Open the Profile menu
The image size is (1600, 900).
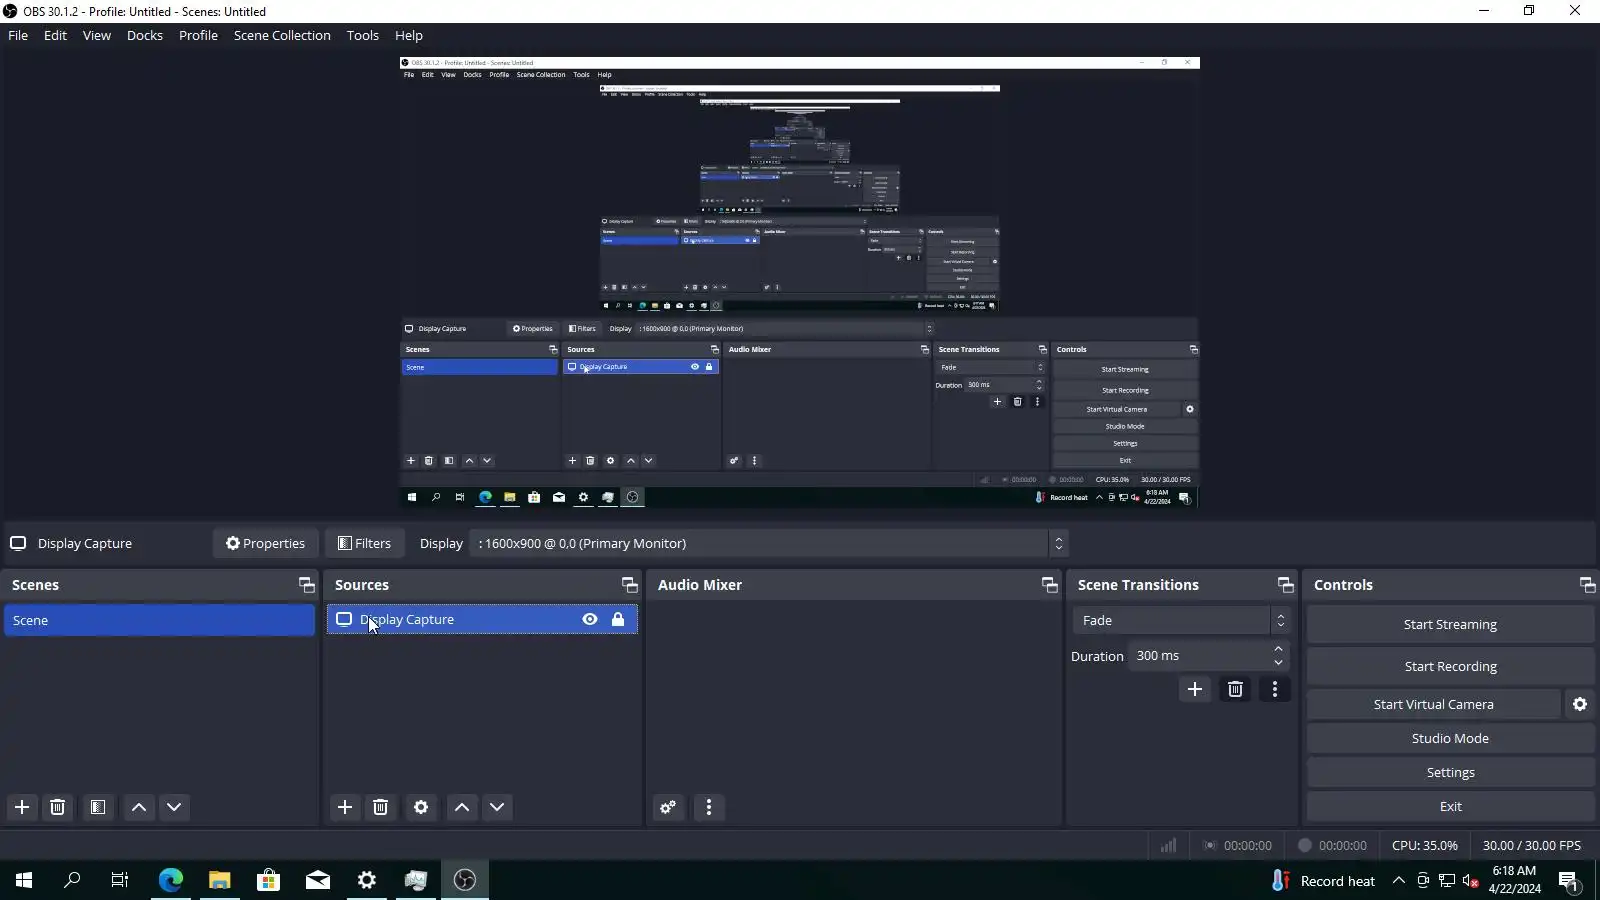point(198,35)
